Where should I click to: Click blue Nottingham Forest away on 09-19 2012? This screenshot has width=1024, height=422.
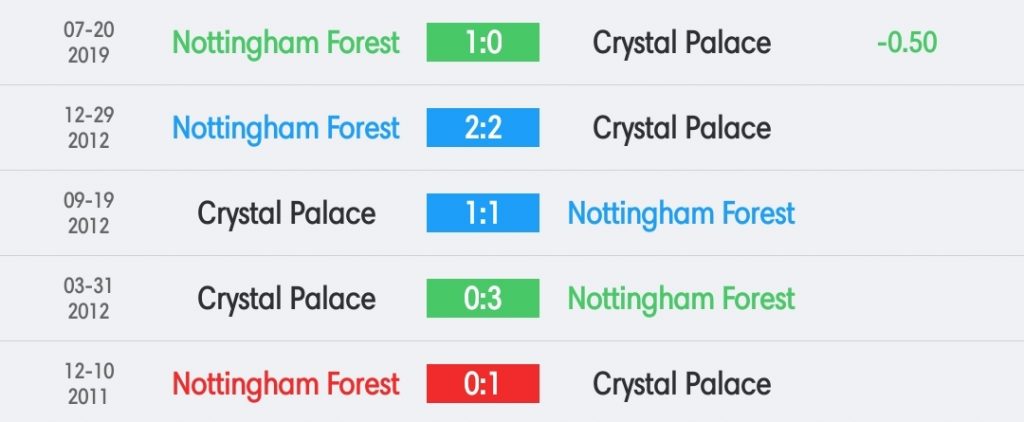[681, 214]
